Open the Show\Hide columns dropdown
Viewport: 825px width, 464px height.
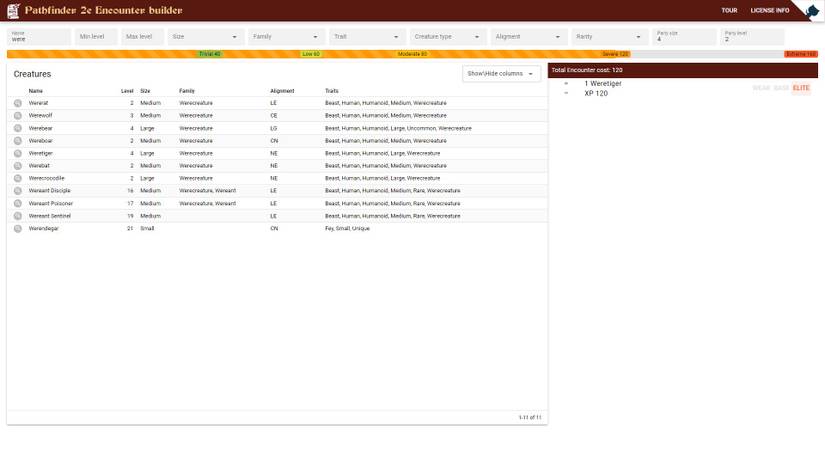(x=502, y=74)
